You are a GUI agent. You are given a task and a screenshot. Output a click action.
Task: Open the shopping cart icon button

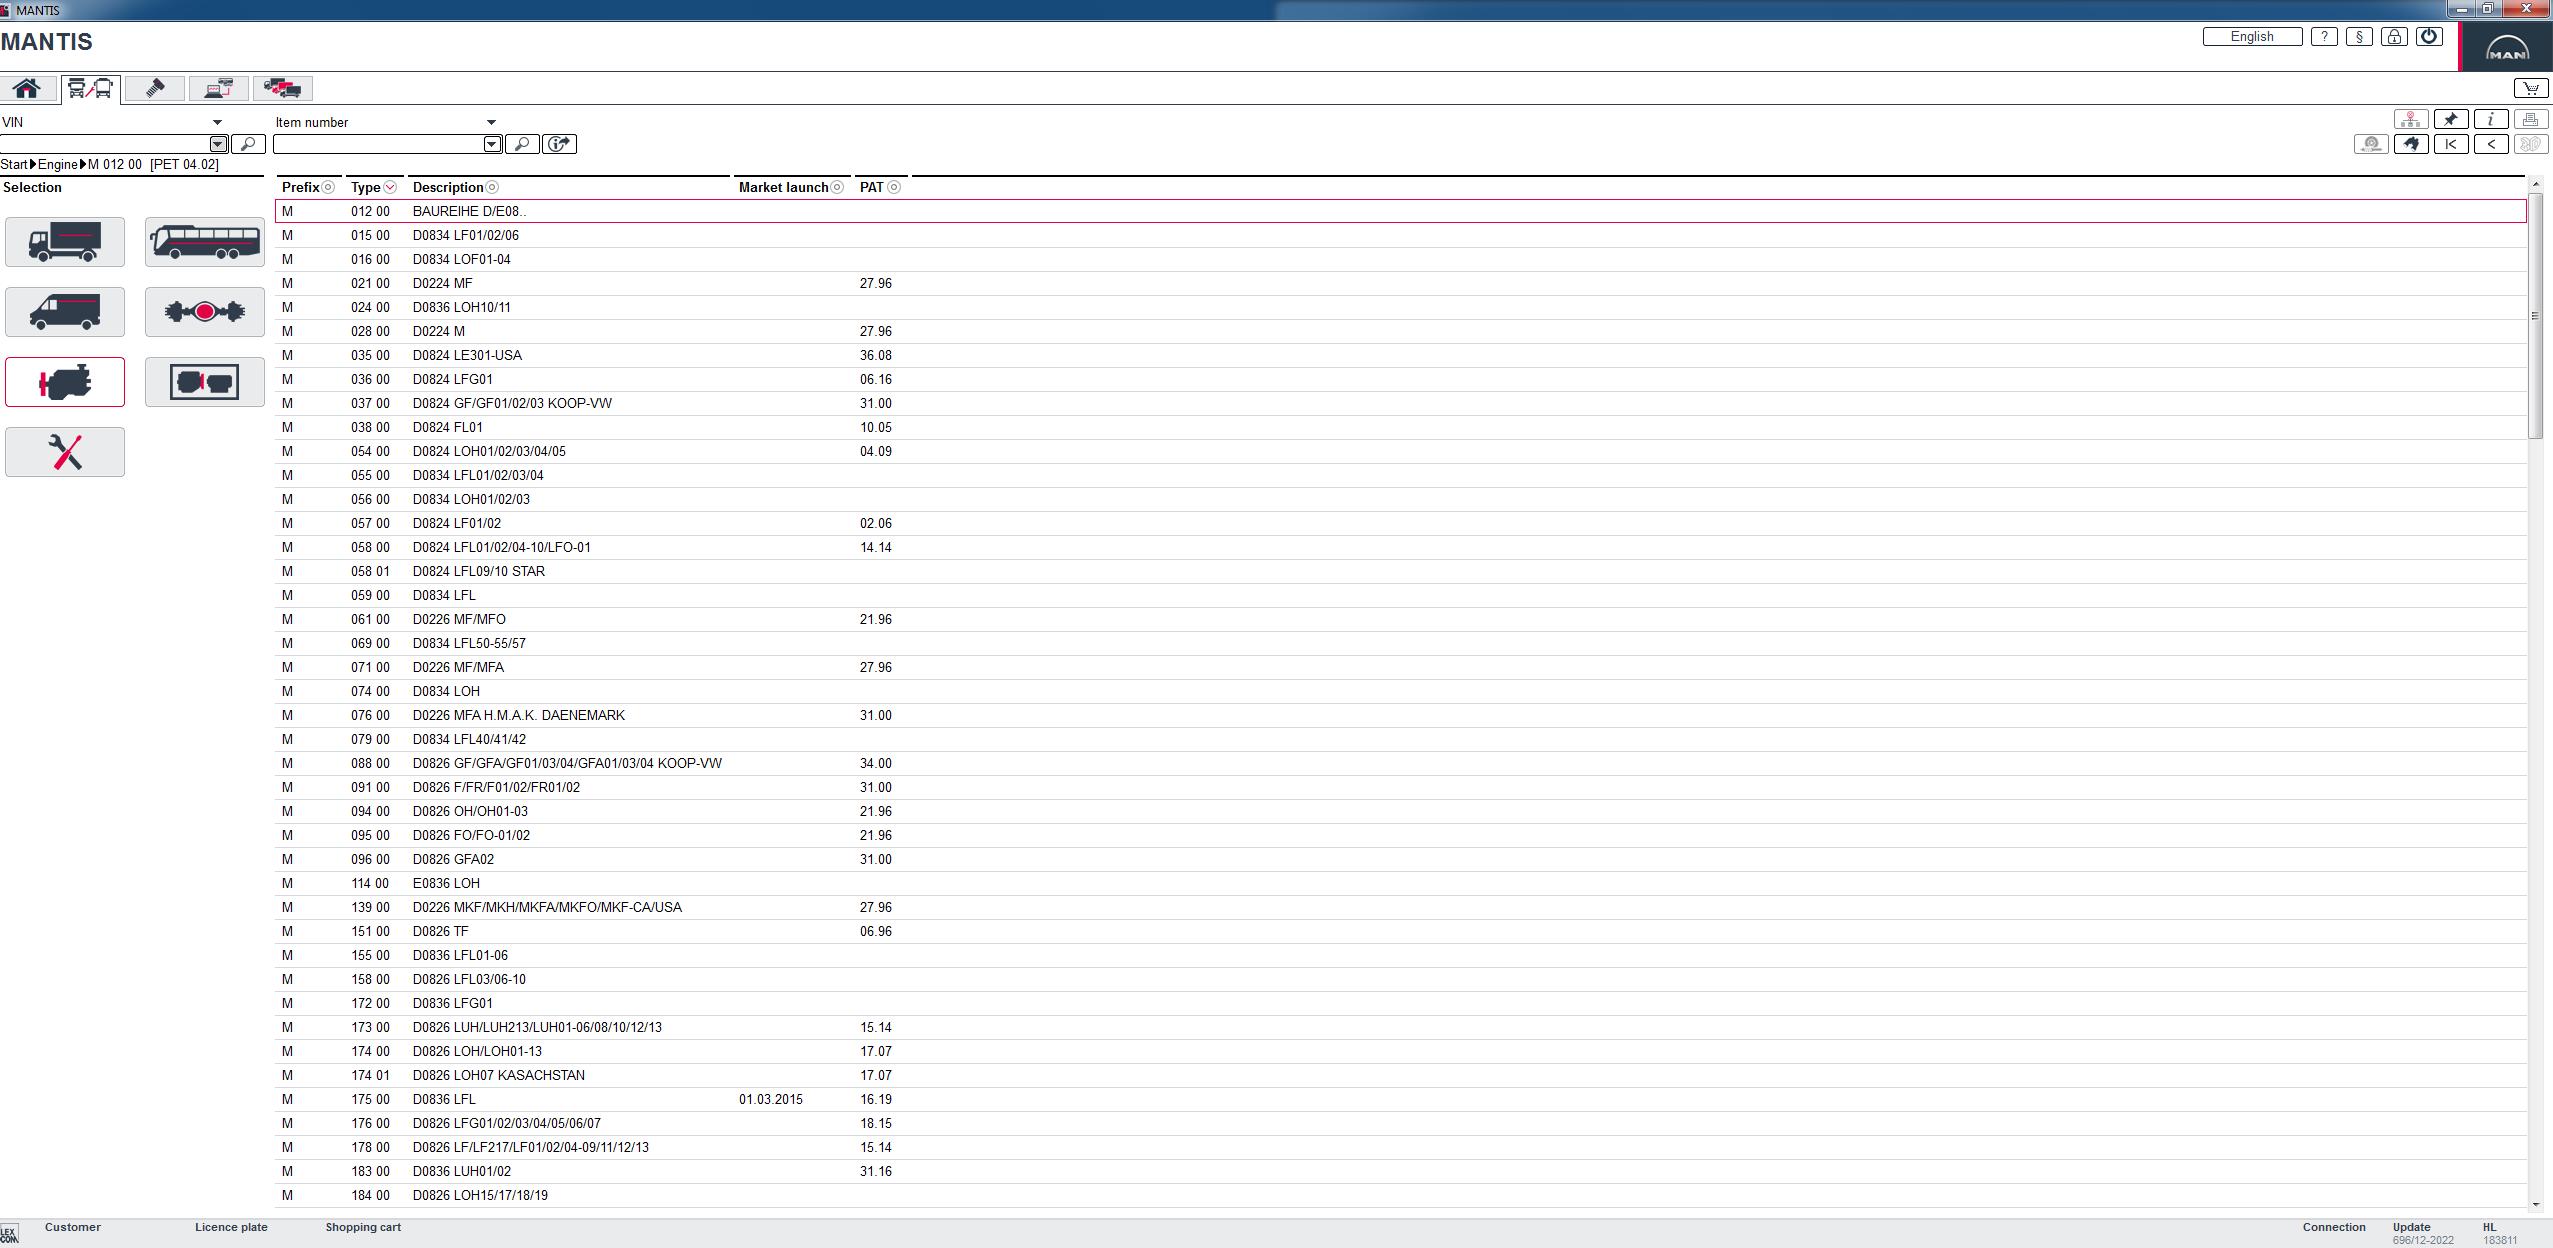pos(2530,88)
